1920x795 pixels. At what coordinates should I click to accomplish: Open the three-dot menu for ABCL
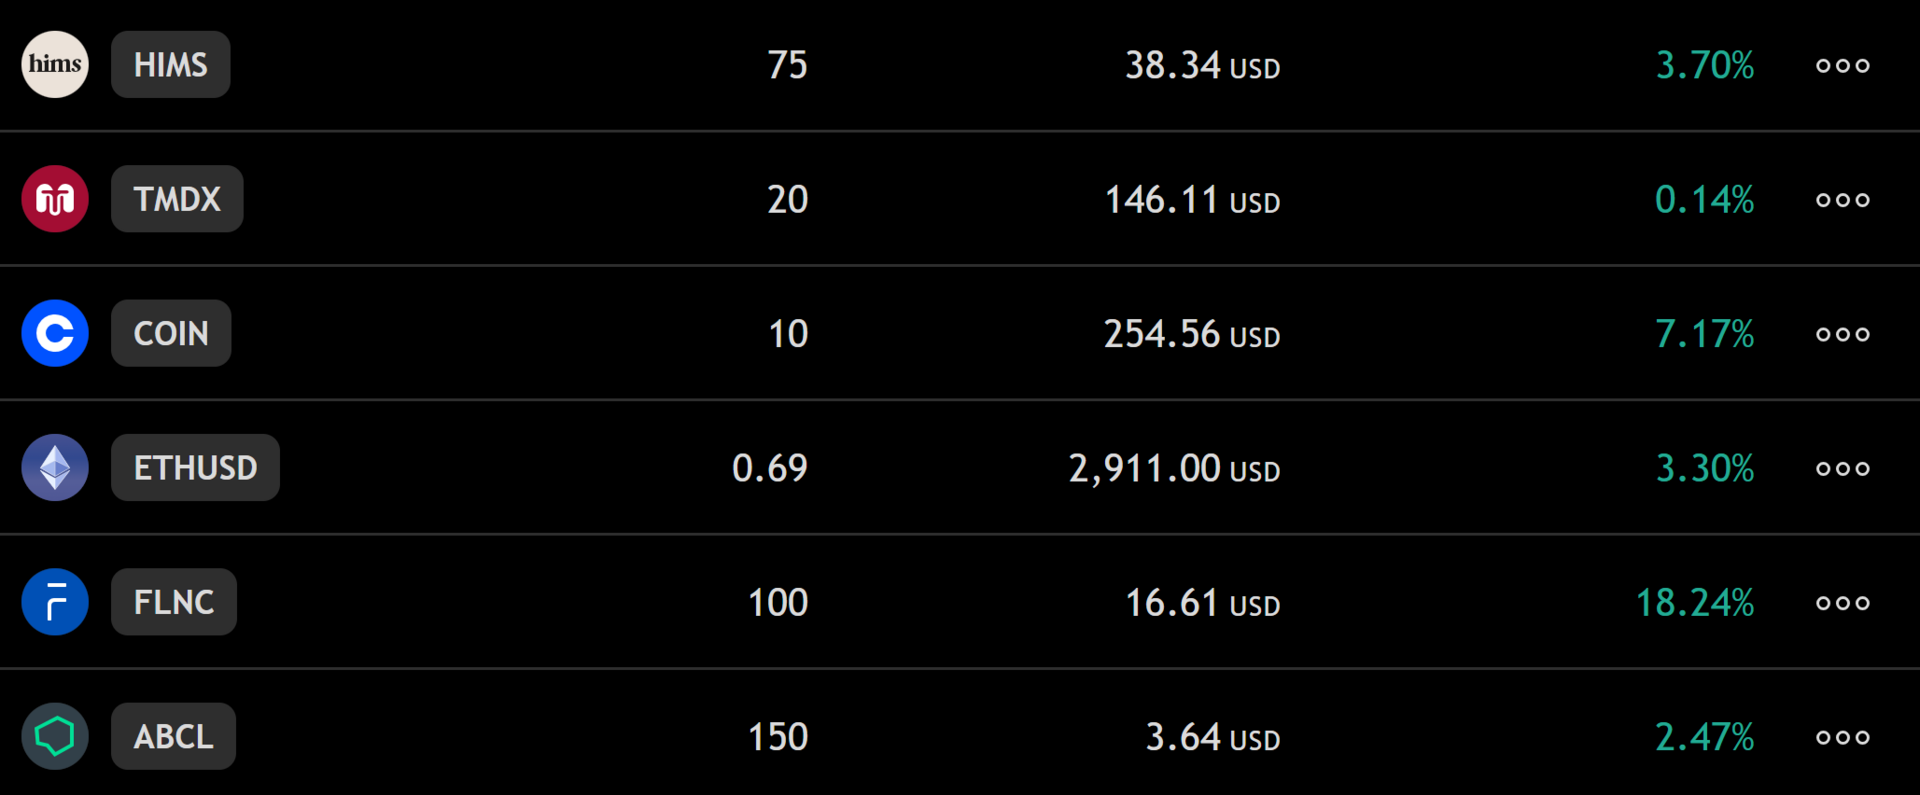(1842, 736)
